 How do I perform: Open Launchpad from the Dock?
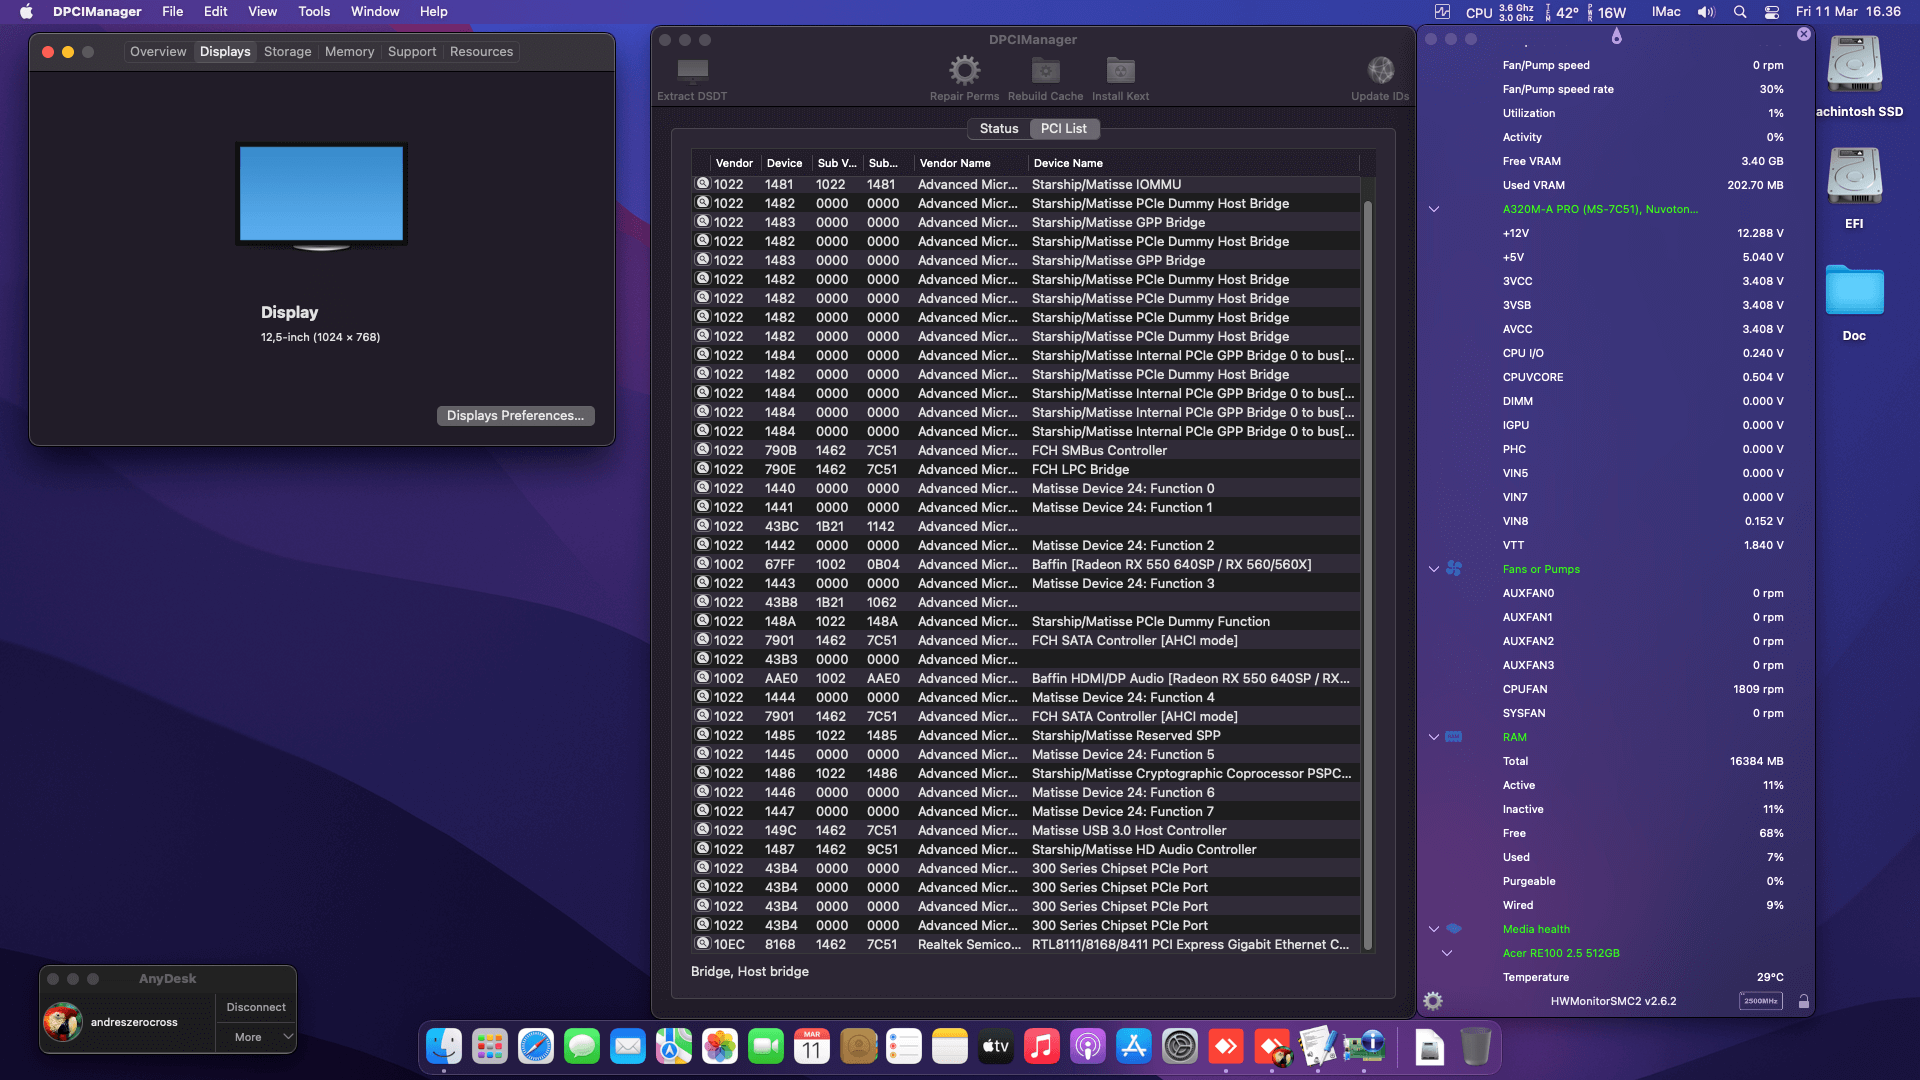coord(490,1047)
